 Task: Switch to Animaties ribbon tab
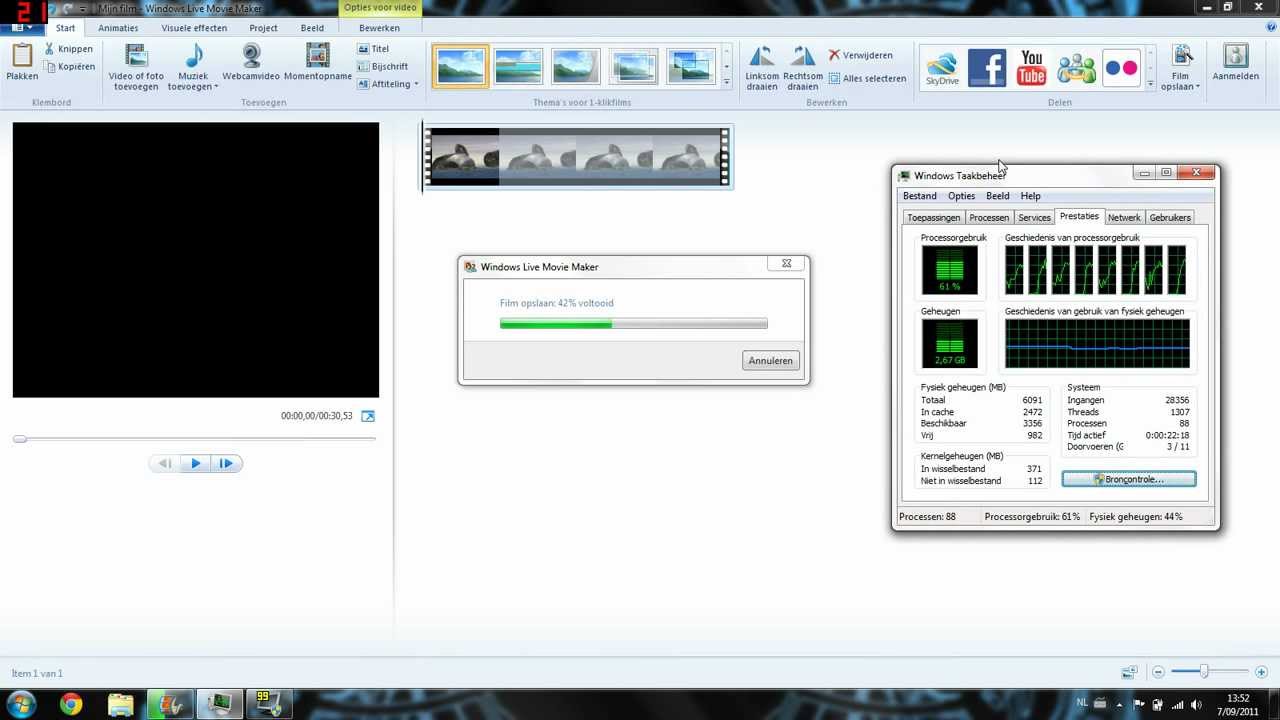click(118, 28)
